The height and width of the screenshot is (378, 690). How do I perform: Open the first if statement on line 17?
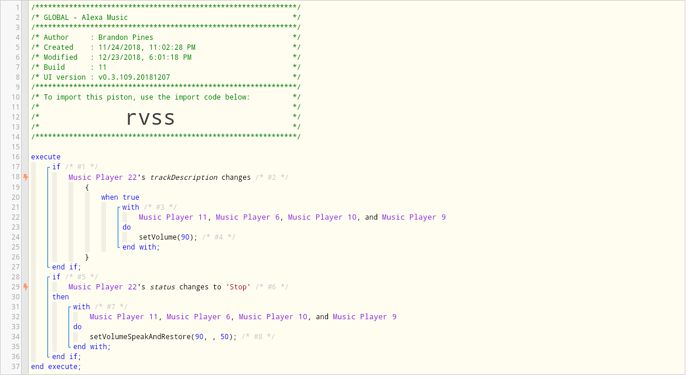(x=56, y=167)
